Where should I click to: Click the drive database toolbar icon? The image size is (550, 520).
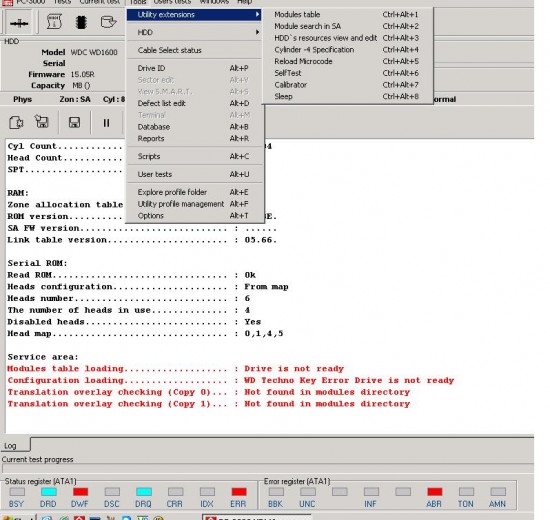108,22
